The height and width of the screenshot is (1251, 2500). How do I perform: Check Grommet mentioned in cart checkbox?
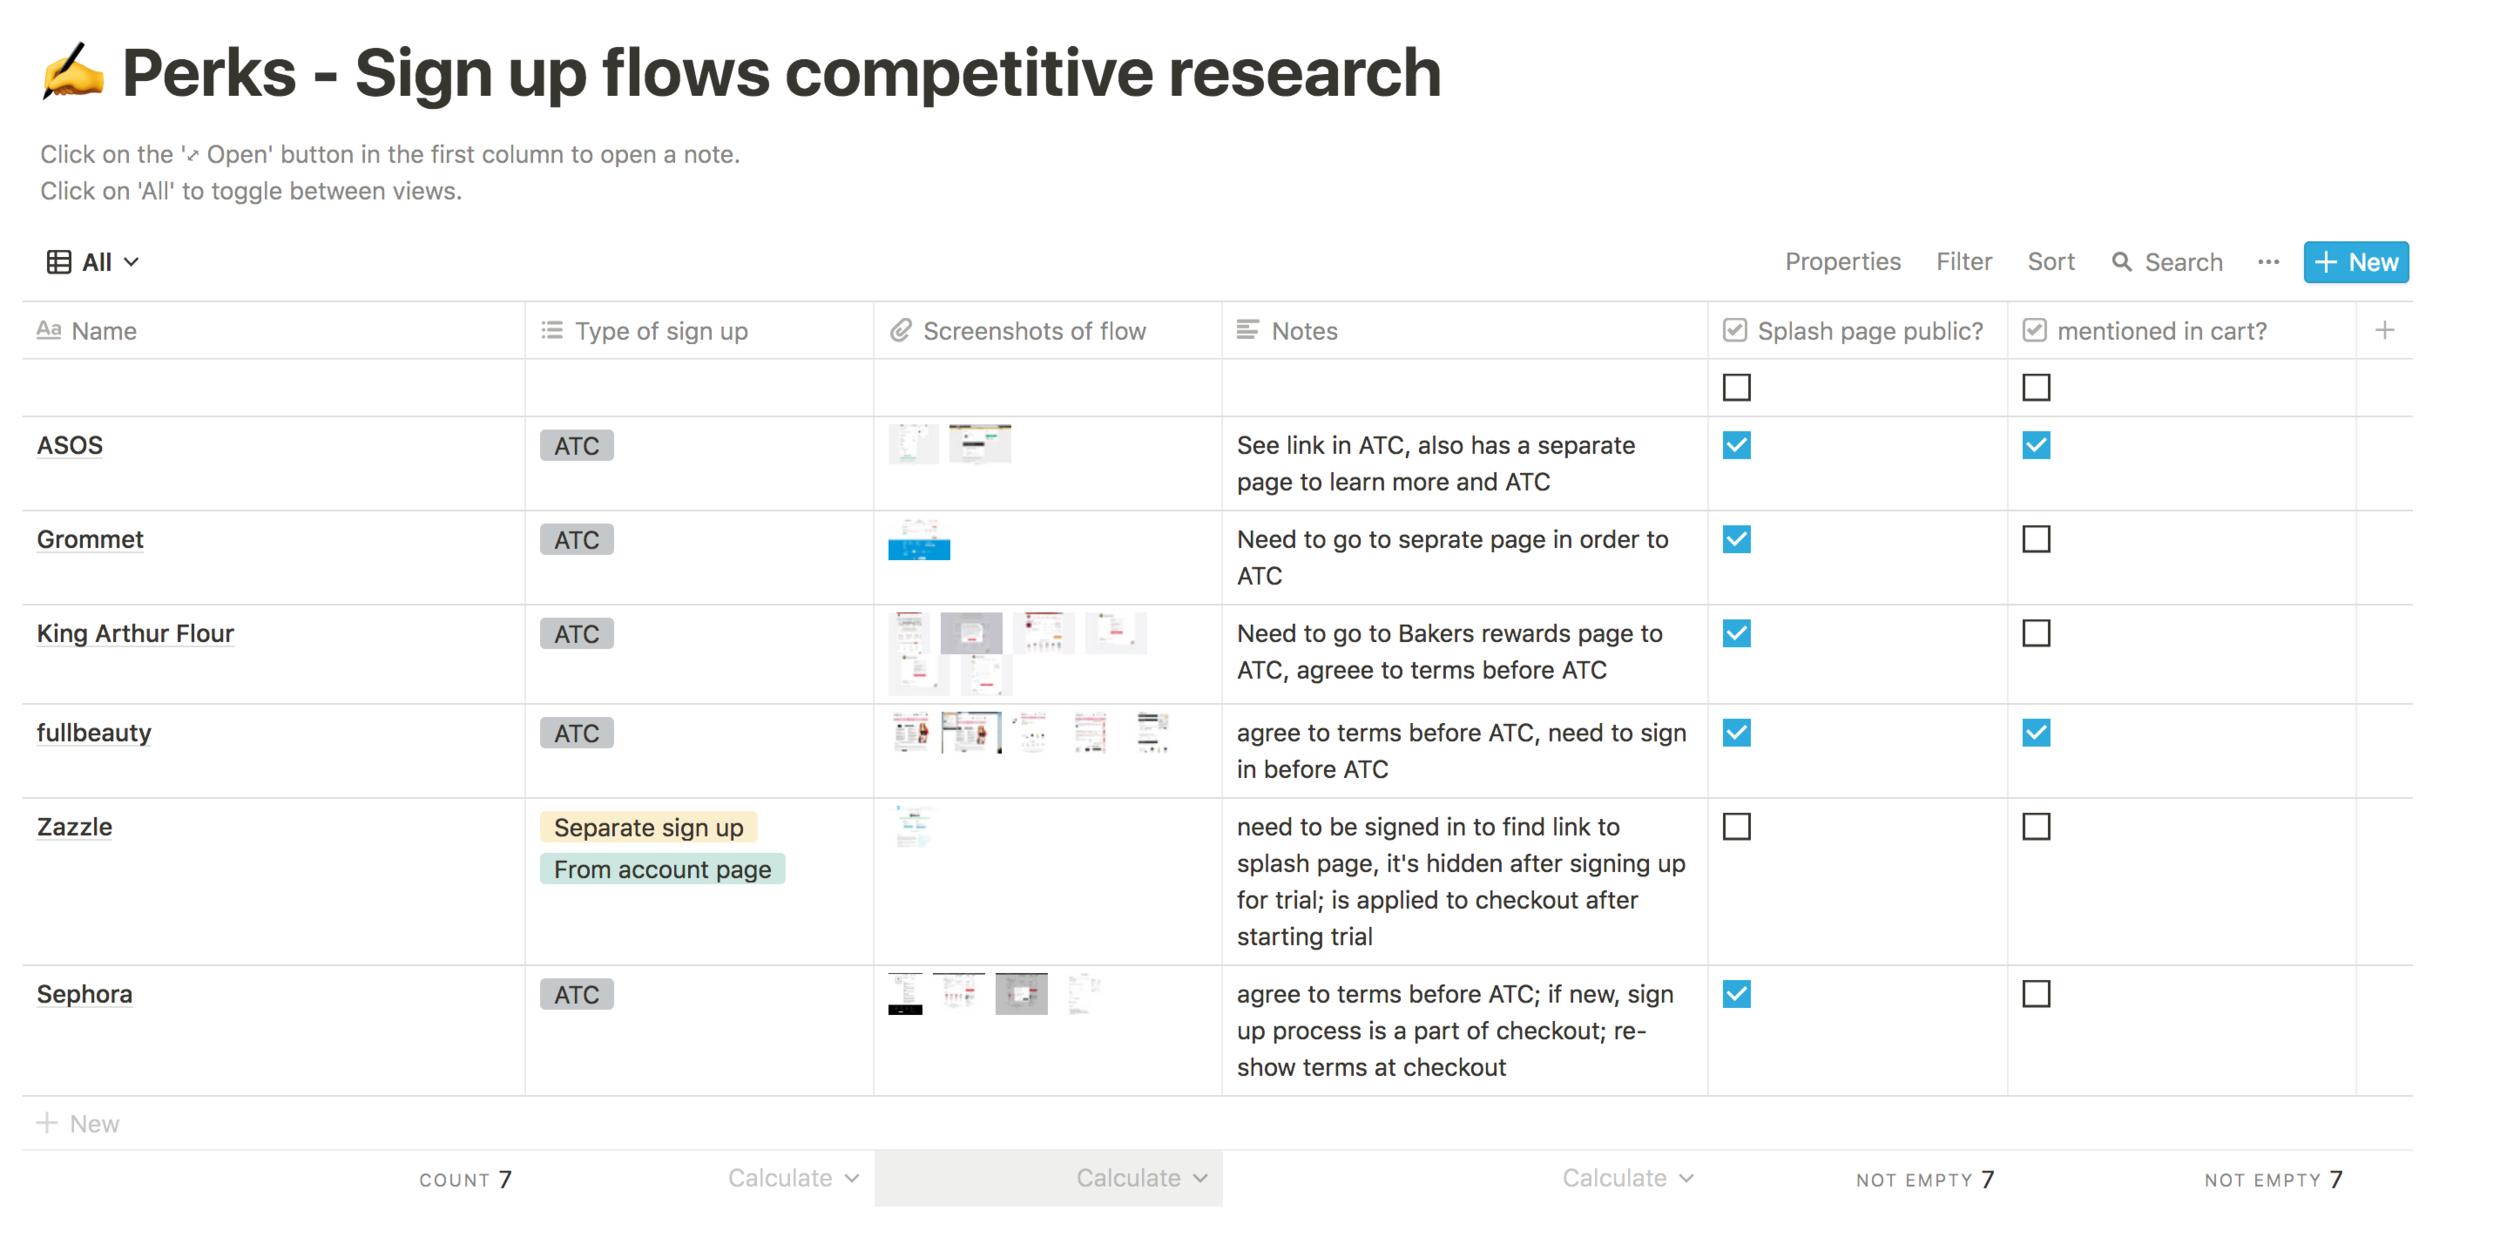click(2036, 540)
